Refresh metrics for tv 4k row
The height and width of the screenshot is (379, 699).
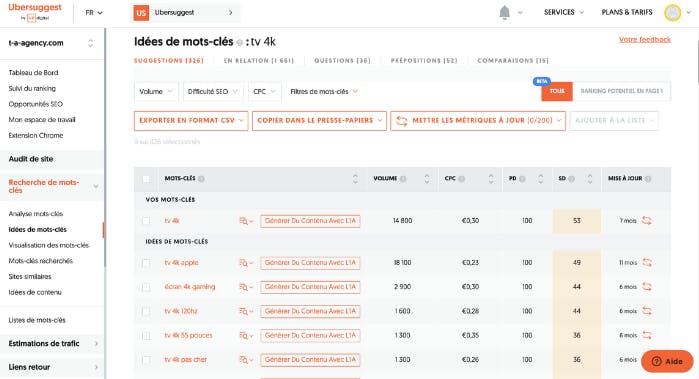pyautogui.click(x=646, y=220)
